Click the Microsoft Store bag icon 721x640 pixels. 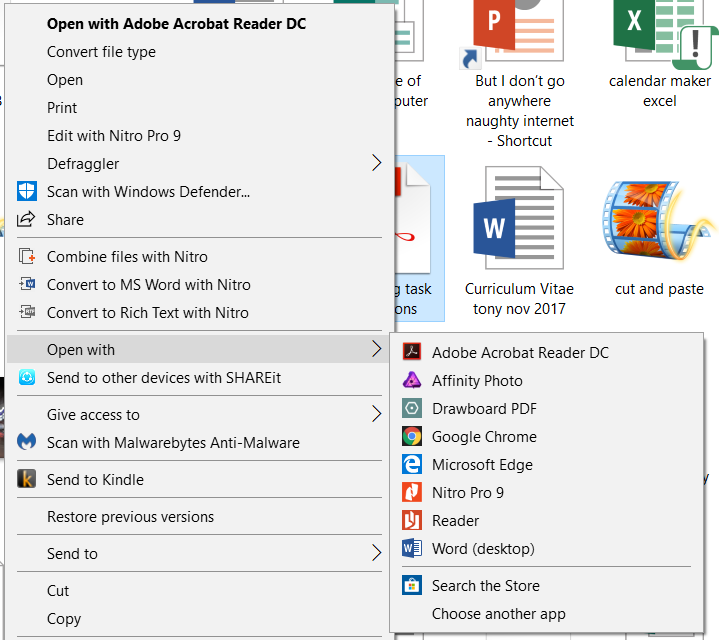(412, 585)
